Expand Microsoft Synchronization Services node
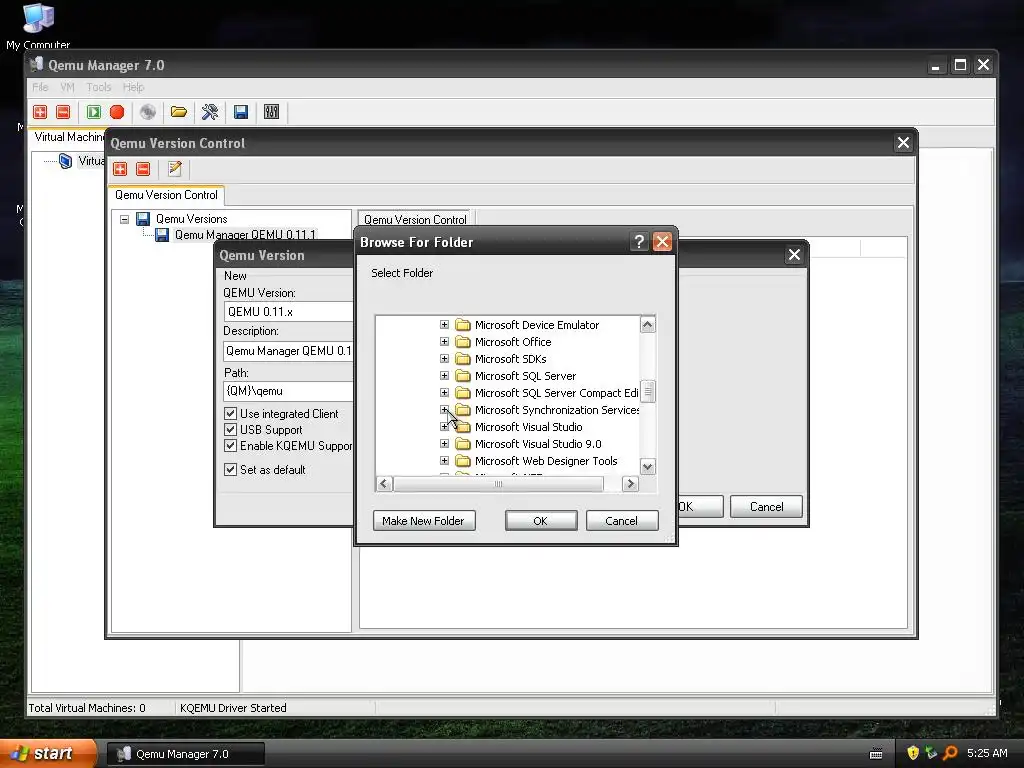Screen dimensions: 1024x768 [x=444, y=409]
